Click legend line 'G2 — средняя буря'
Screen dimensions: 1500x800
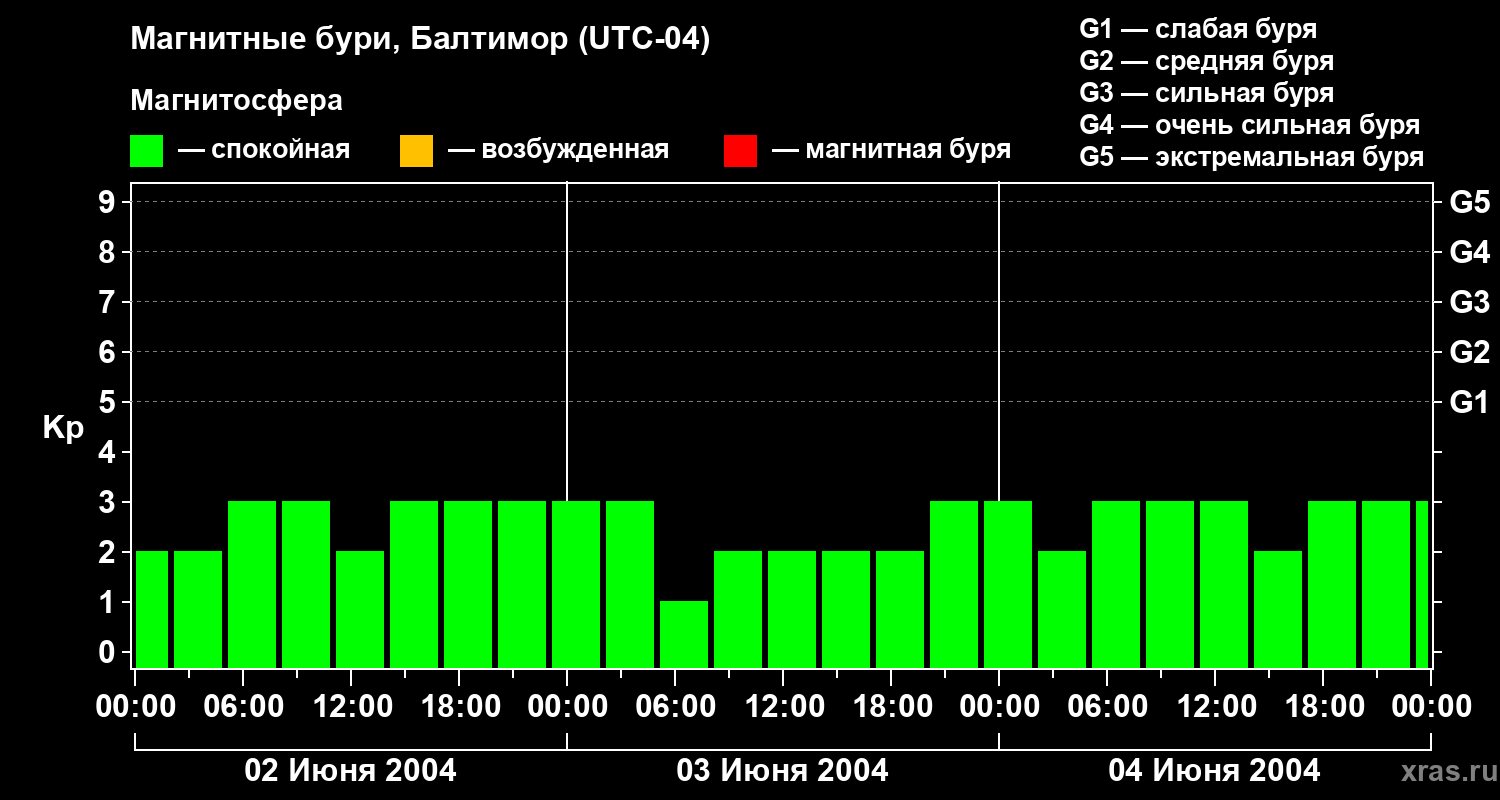[x=1207, y=61]
